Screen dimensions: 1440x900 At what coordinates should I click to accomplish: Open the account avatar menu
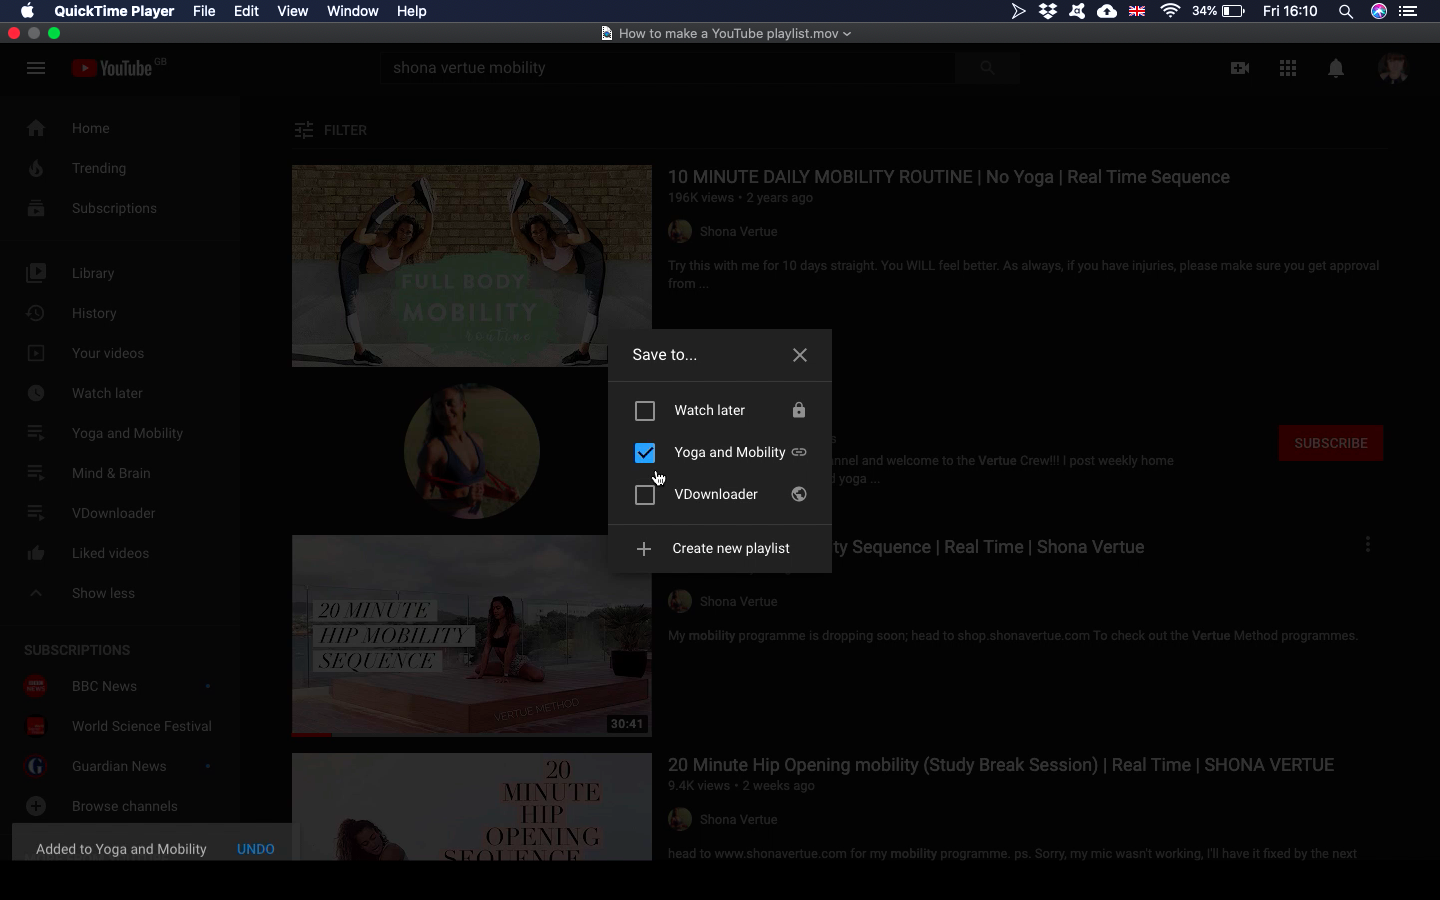click(1393, 68)
